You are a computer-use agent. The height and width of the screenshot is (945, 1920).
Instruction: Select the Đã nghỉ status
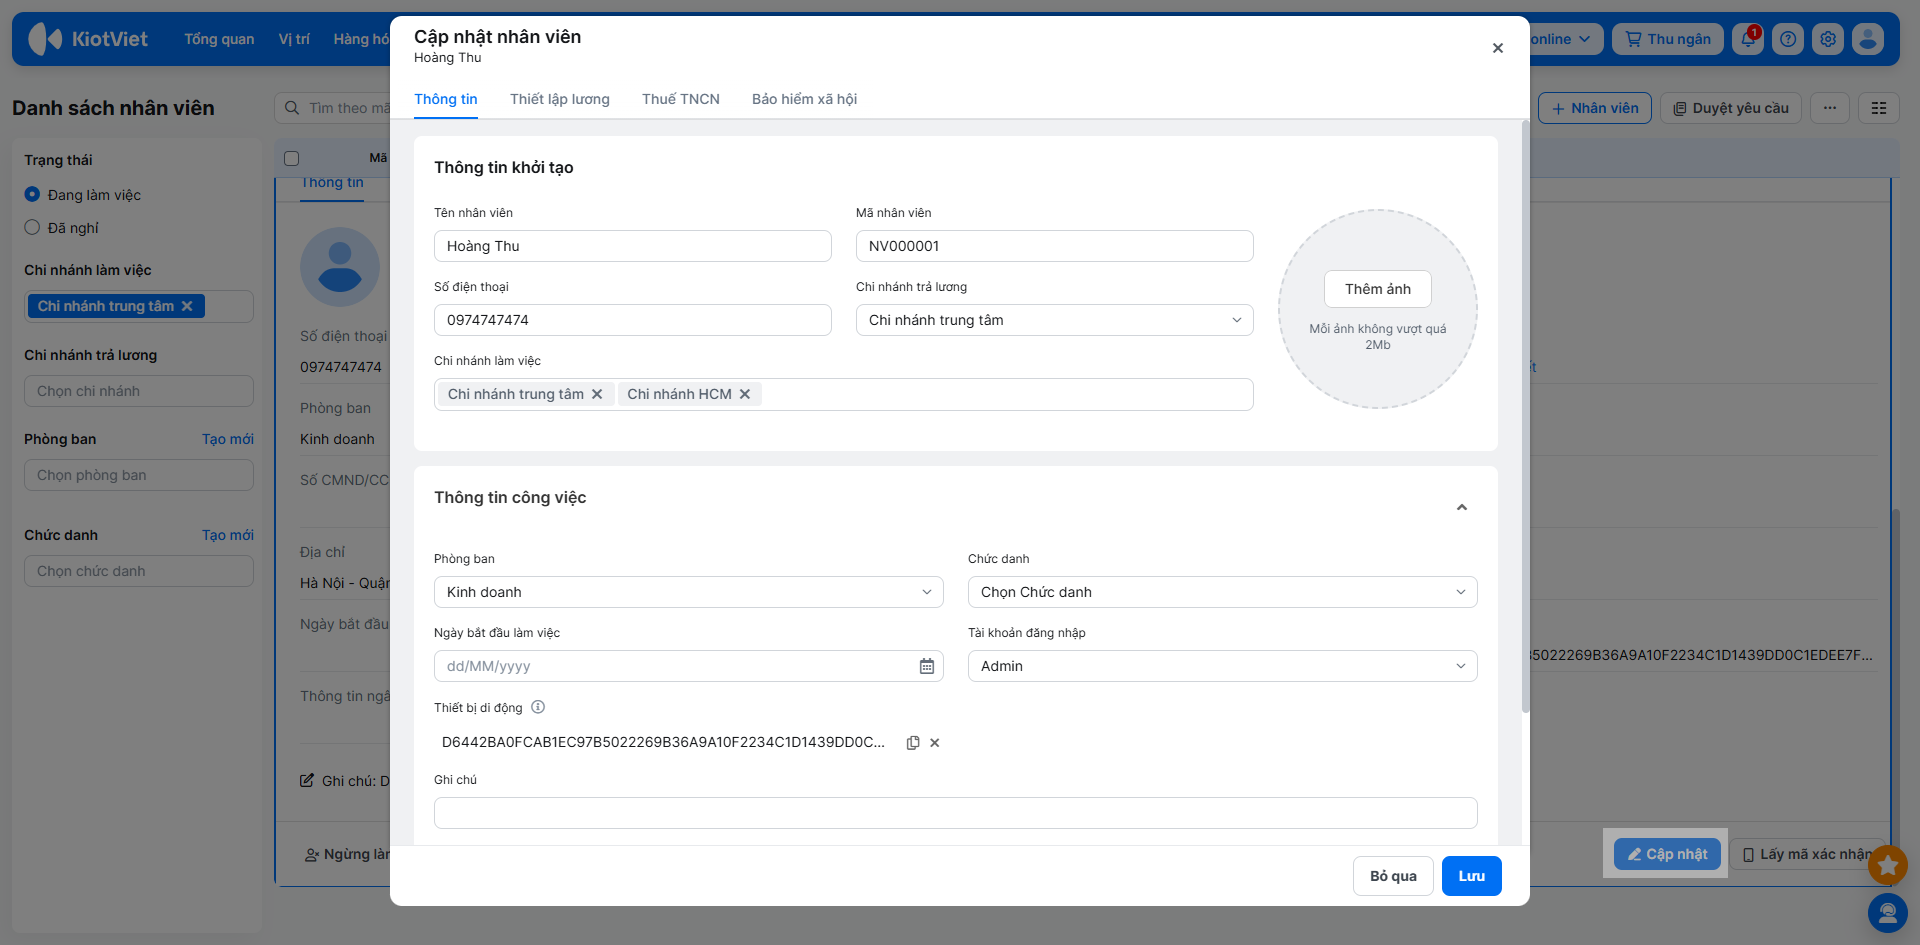32,227
